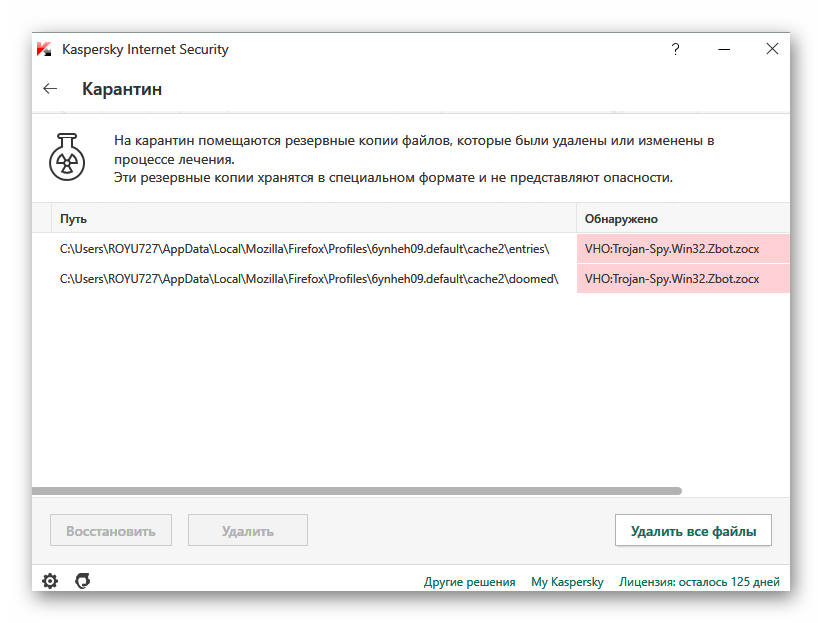The width and height of the screenshot is (822, 623).
Task: Click the quarantine flask icon
Action: click(x=67, y=157)
